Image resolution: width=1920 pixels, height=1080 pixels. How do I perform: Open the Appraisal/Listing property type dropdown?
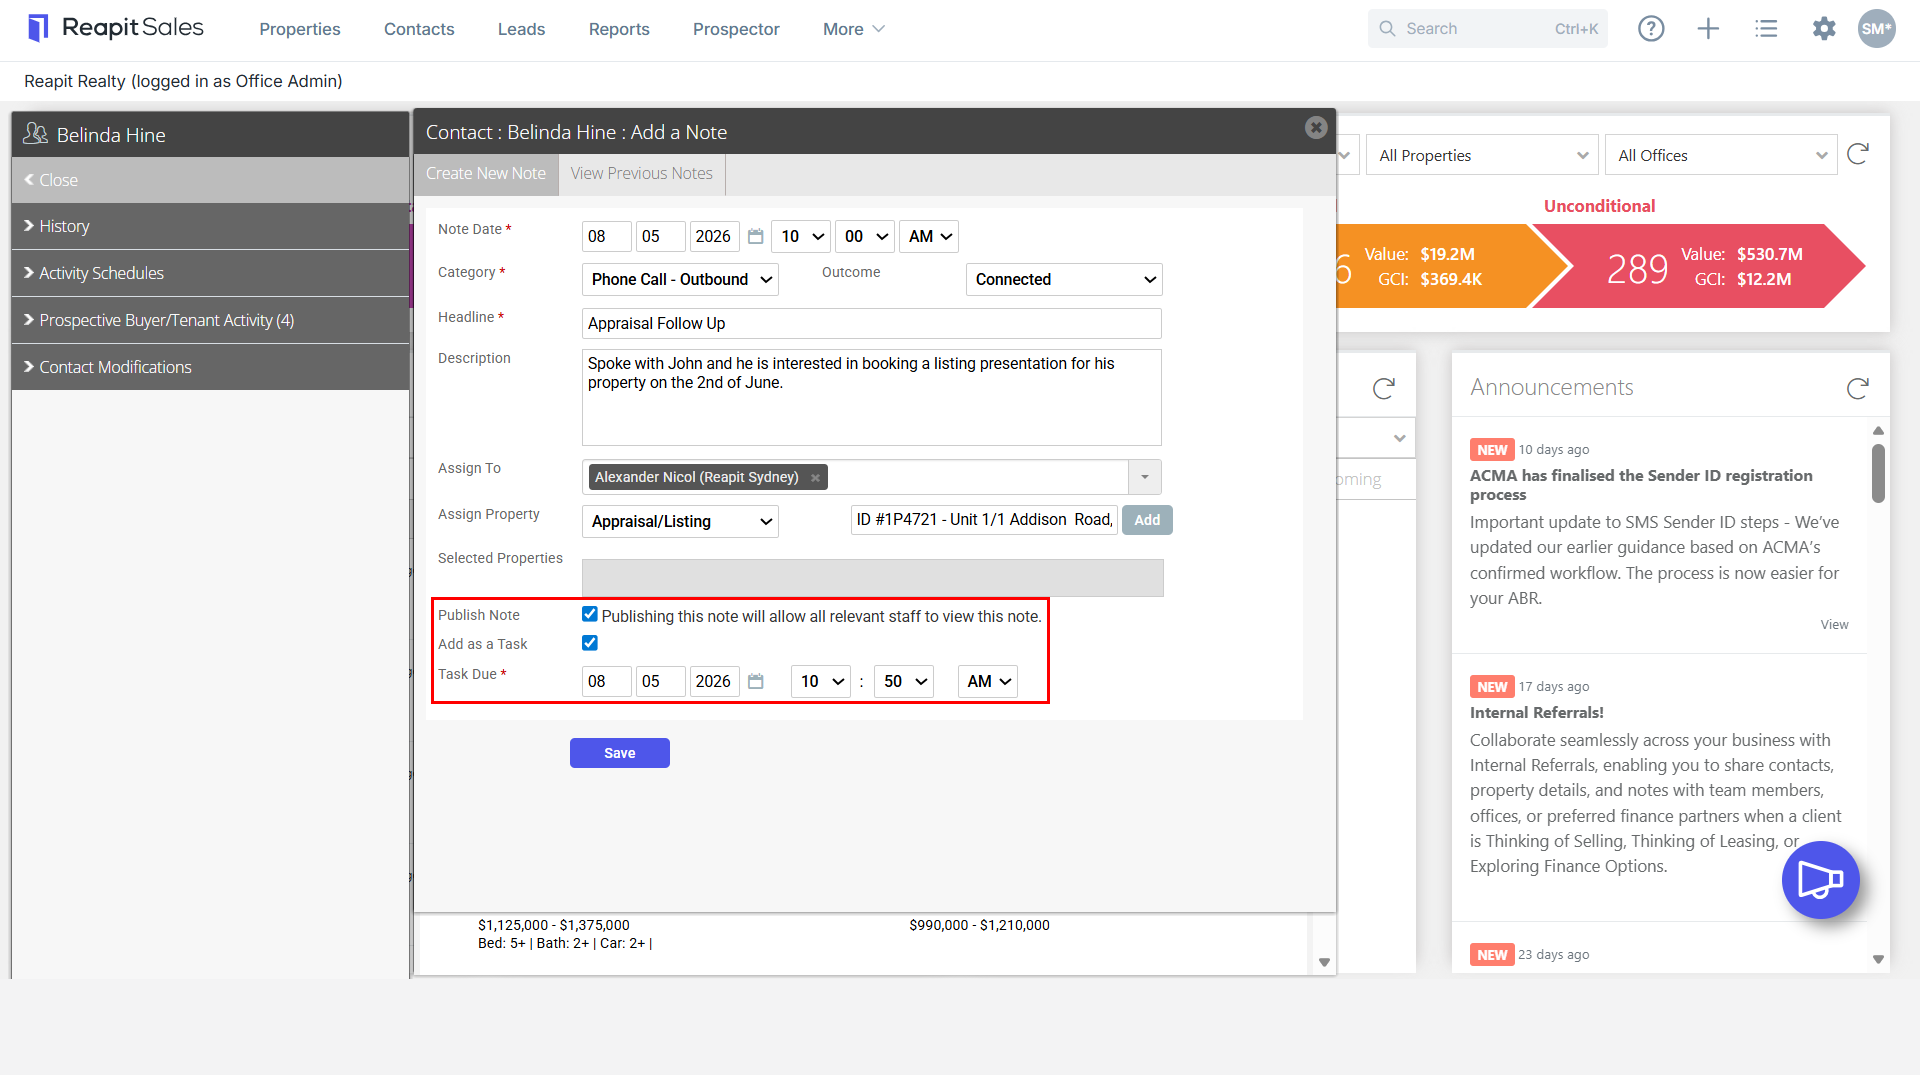click(x=680, y=522)
